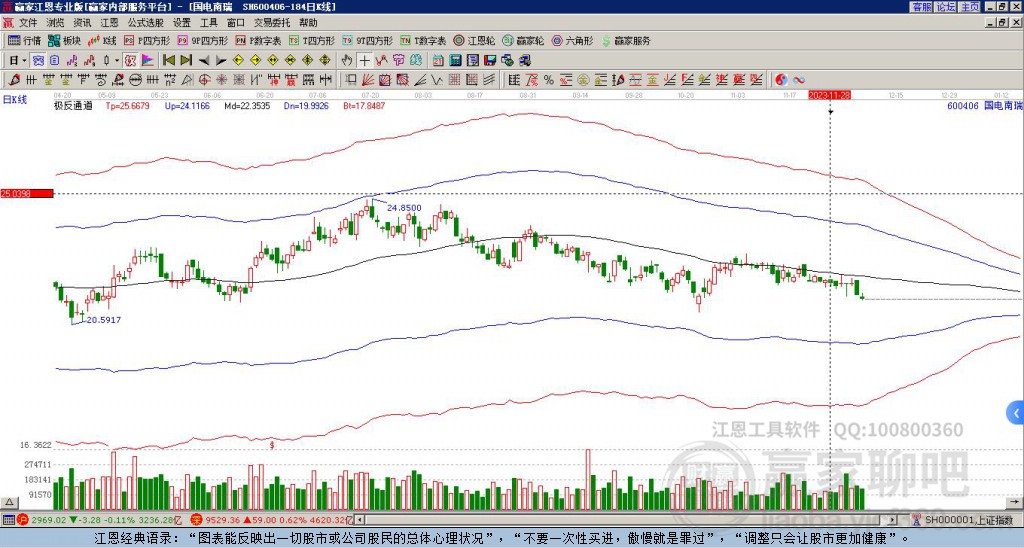Open the T四方形 time square tool

pyautogui.click(x=312, y=40)
